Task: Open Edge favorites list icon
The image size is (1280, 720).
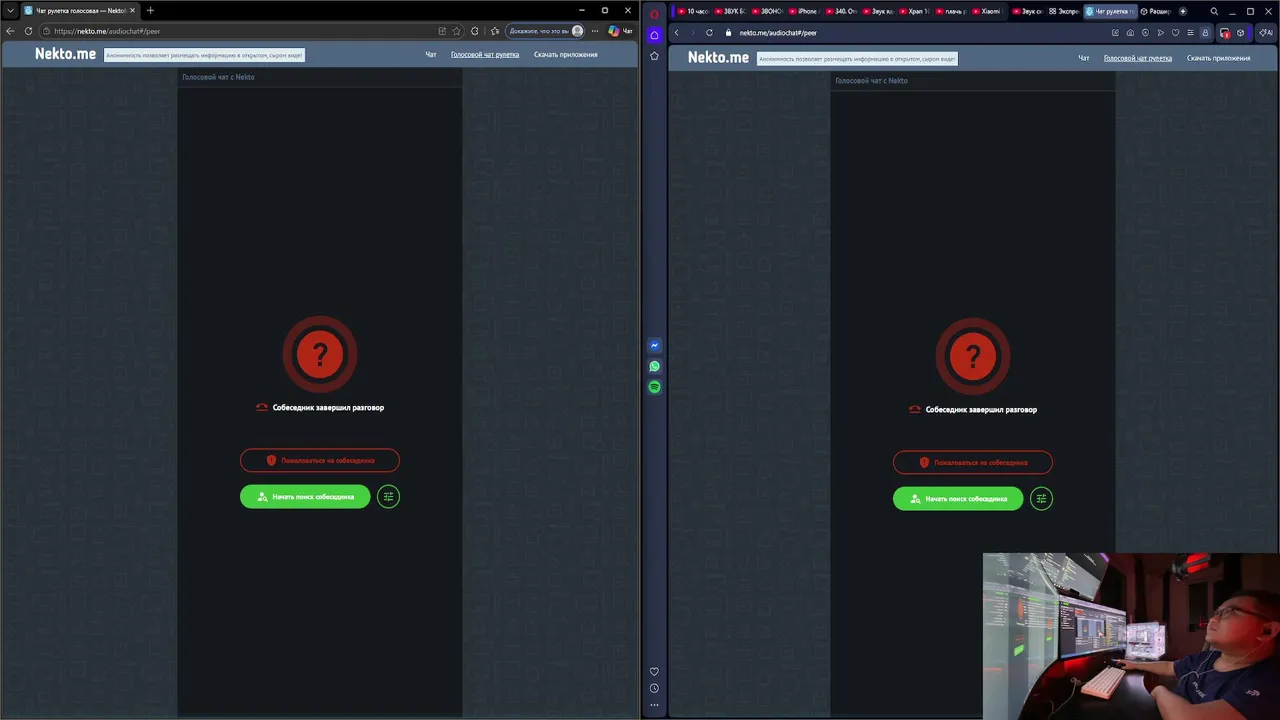Action: pos(495,31)
